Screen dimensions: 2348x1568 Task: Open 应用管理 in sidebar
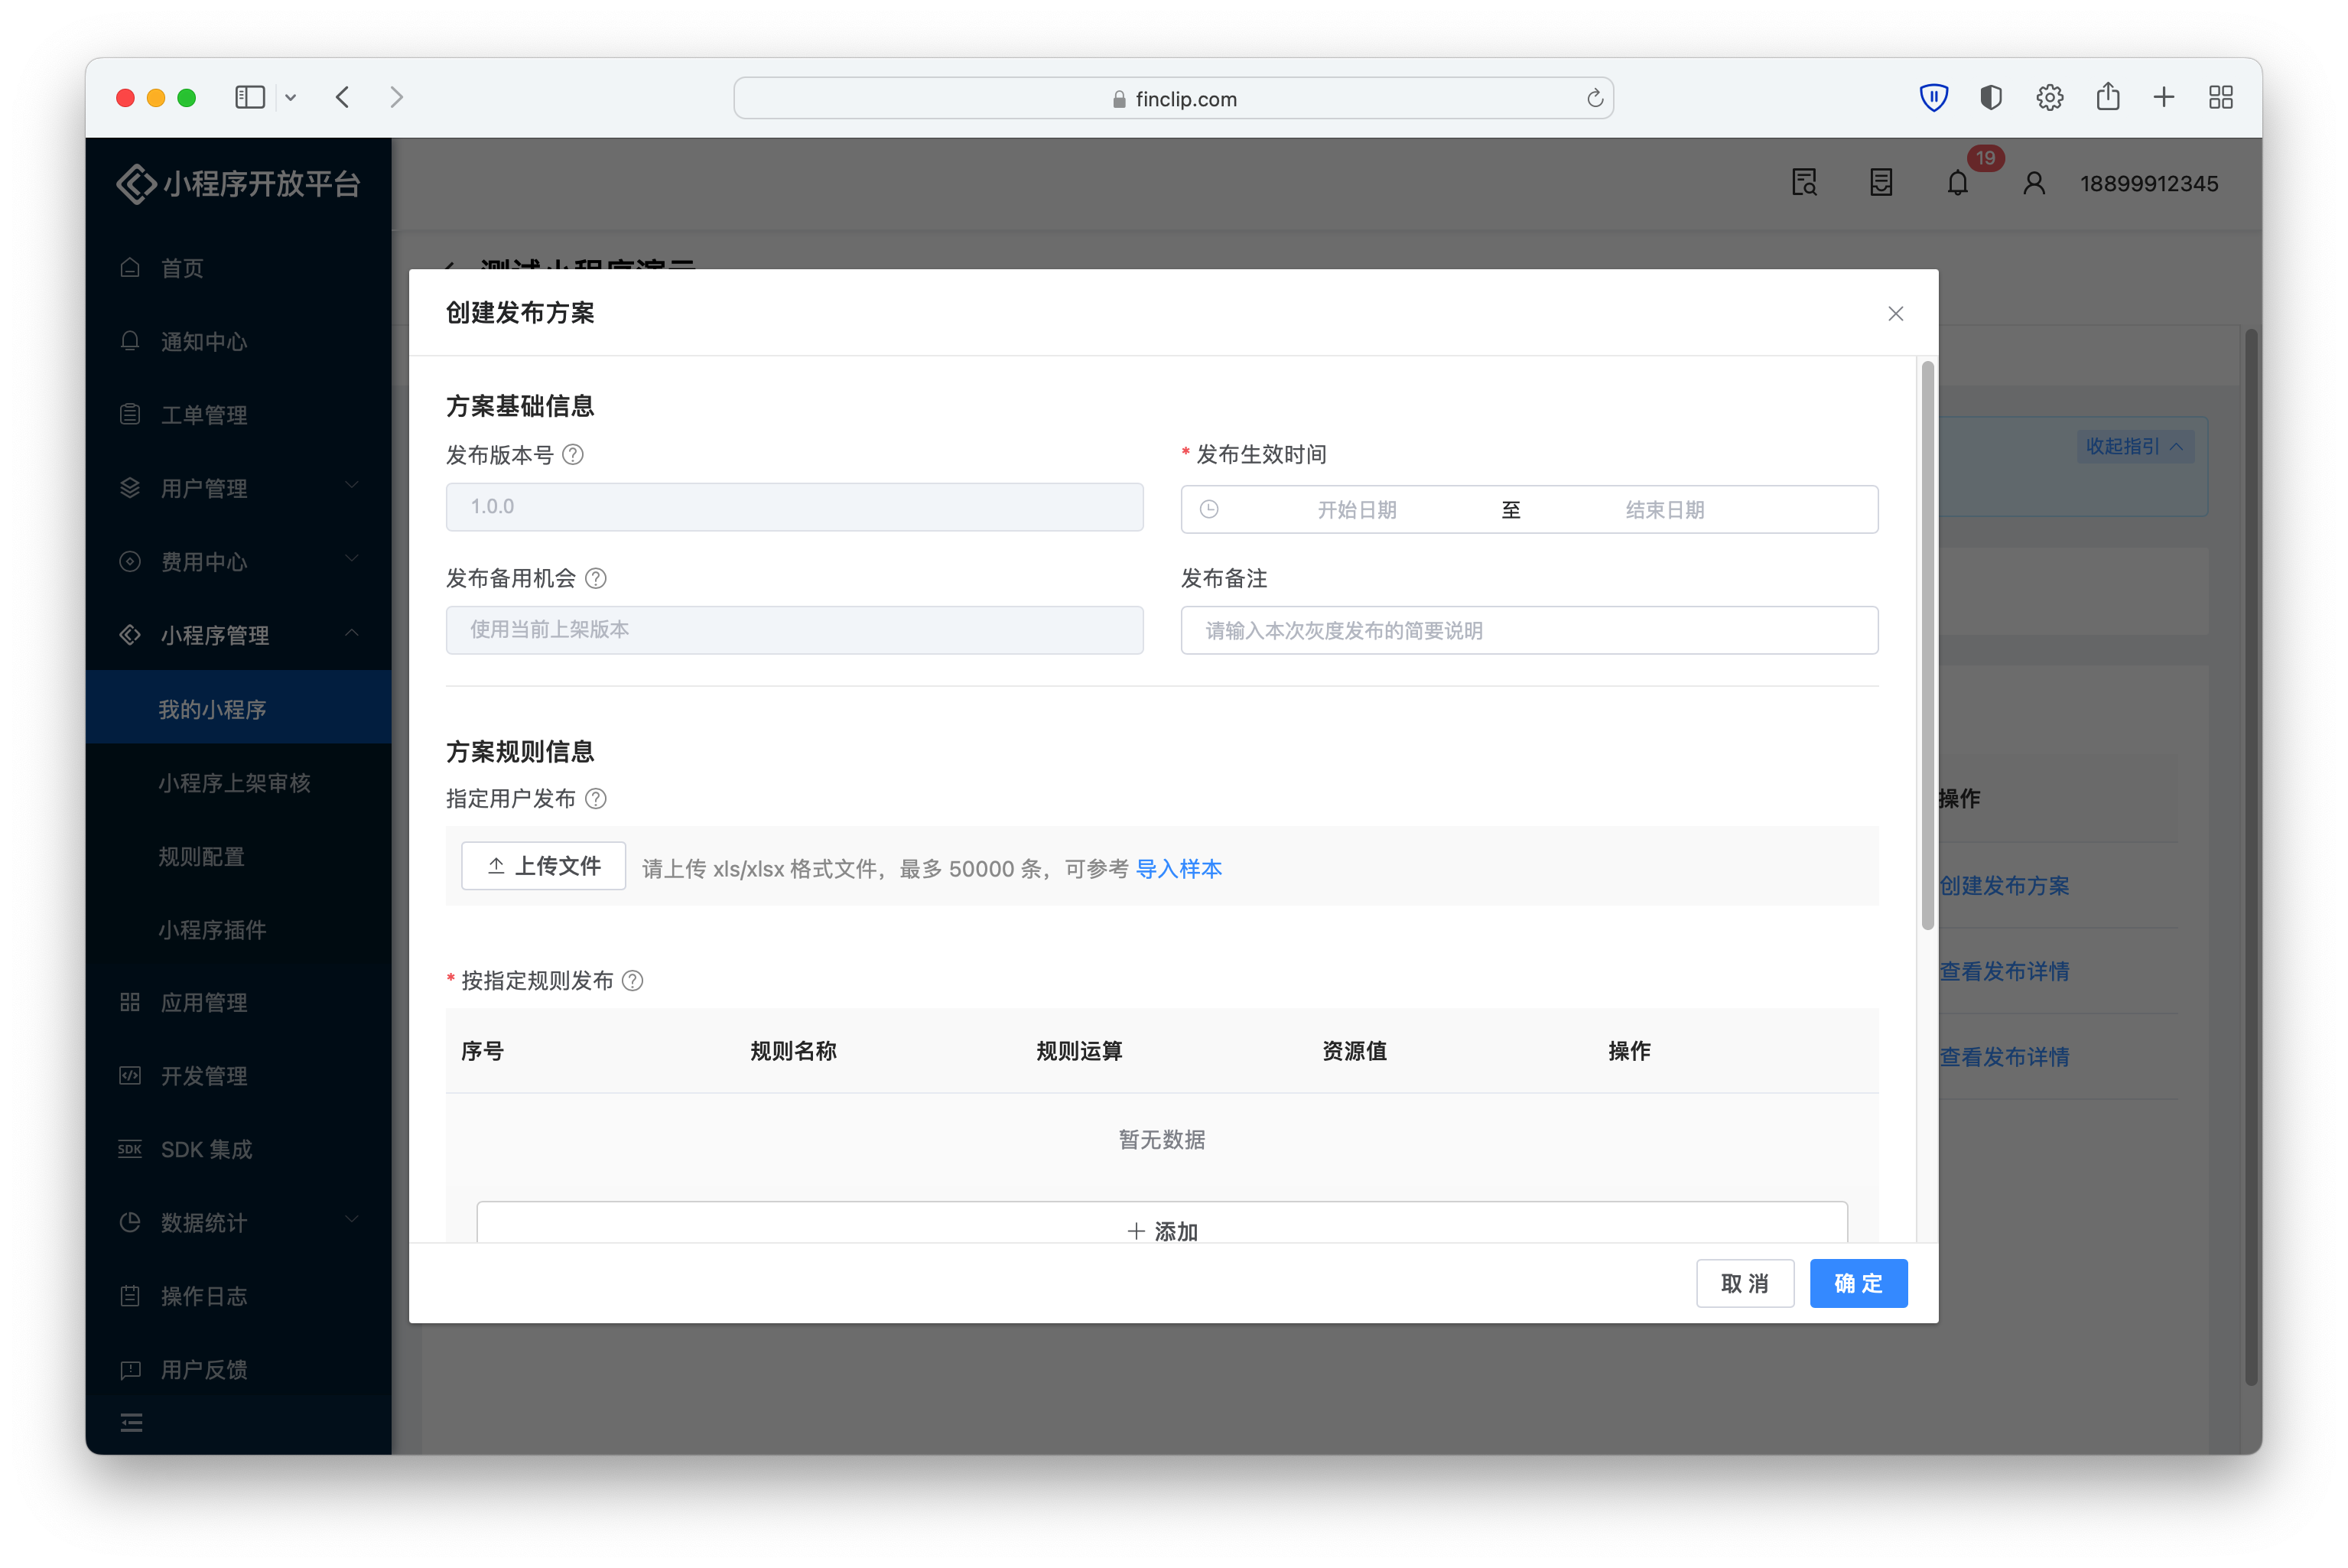coord(238,1002)
